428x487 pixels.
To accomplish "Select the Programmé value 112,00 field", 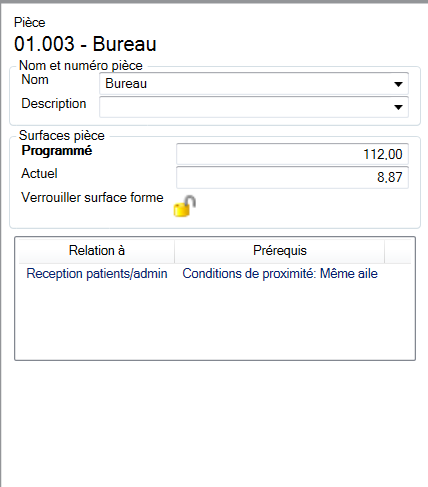I will coord(292,154).
